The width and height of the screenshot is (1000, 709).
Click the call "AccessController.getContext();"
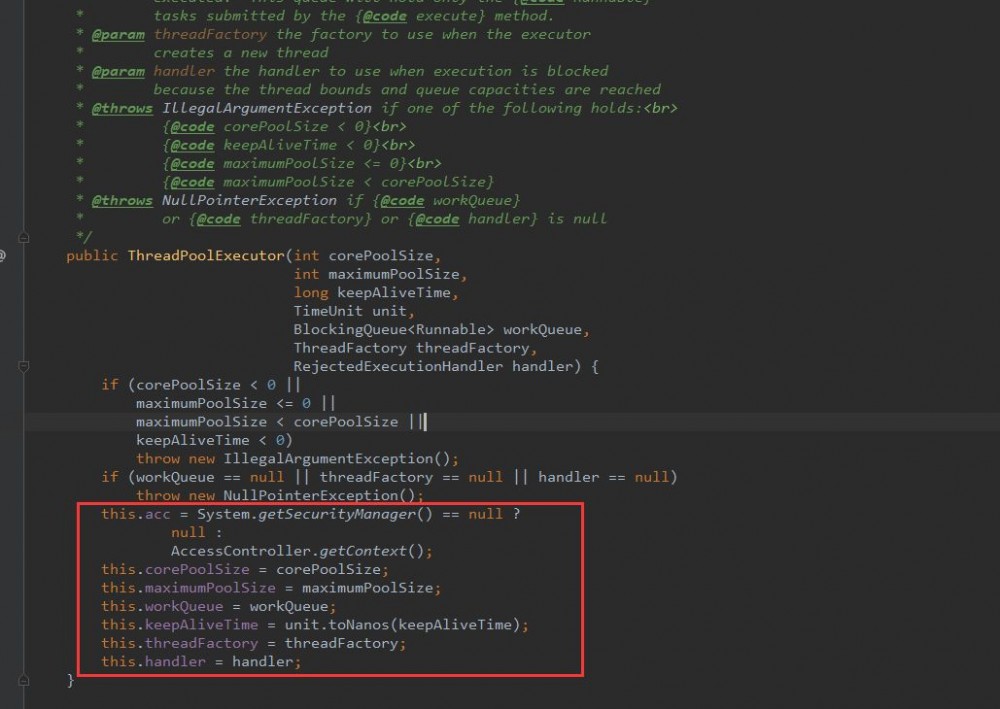point(302,551)
